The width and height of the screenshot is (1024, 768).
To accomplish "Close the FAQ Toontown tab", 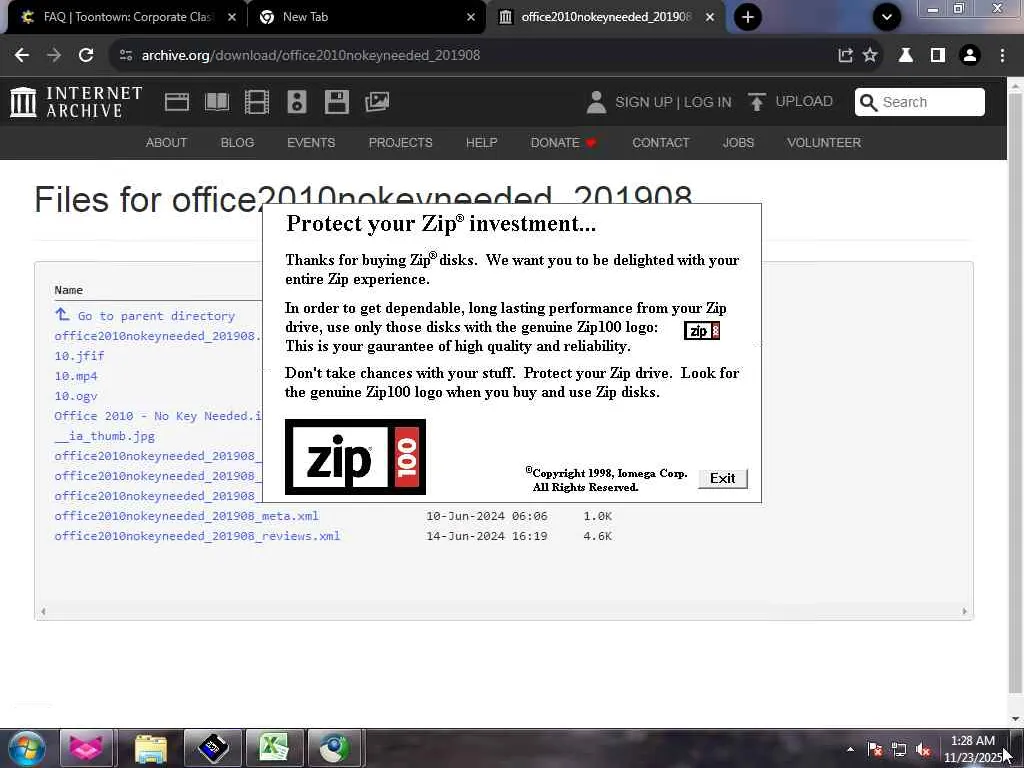I will [232, 17].
